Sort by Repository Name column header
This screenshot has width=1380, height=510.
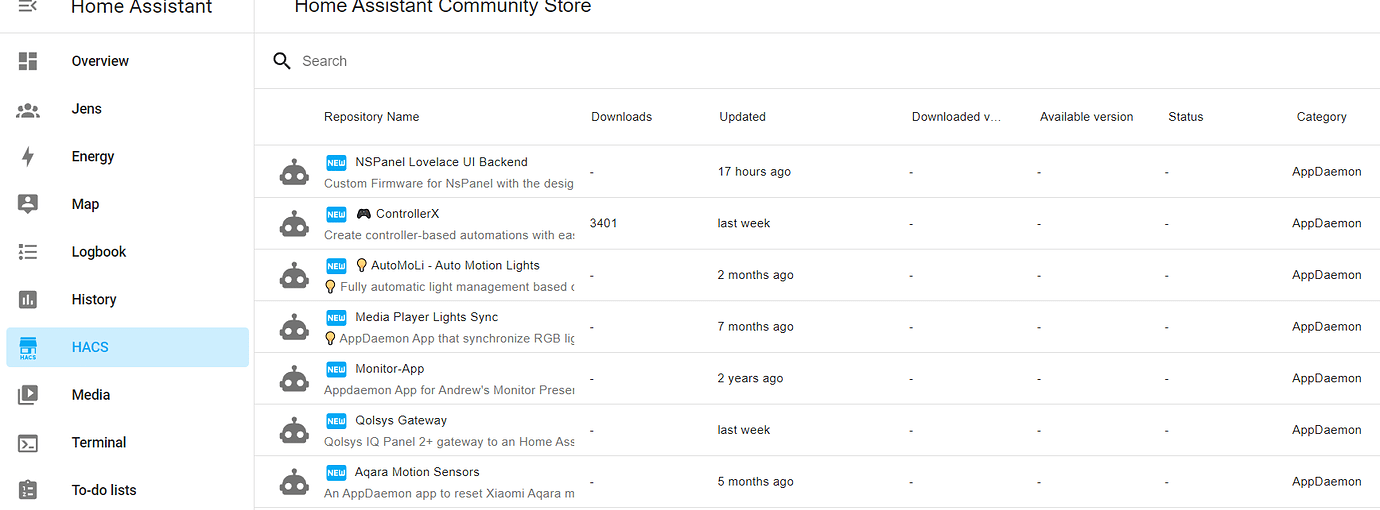tap(371, 117)
